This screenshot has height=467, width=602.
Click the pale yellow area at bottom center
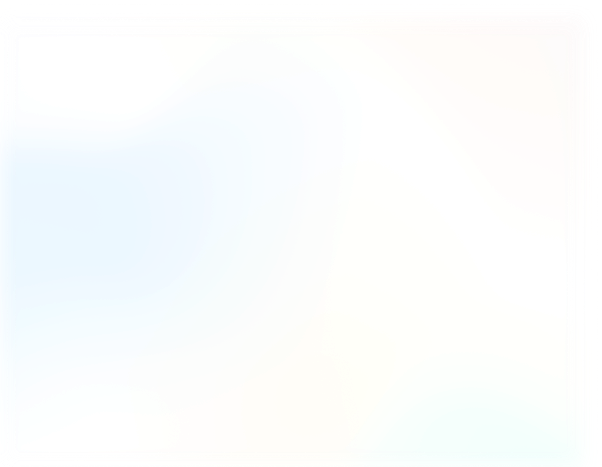pos(300,400)
